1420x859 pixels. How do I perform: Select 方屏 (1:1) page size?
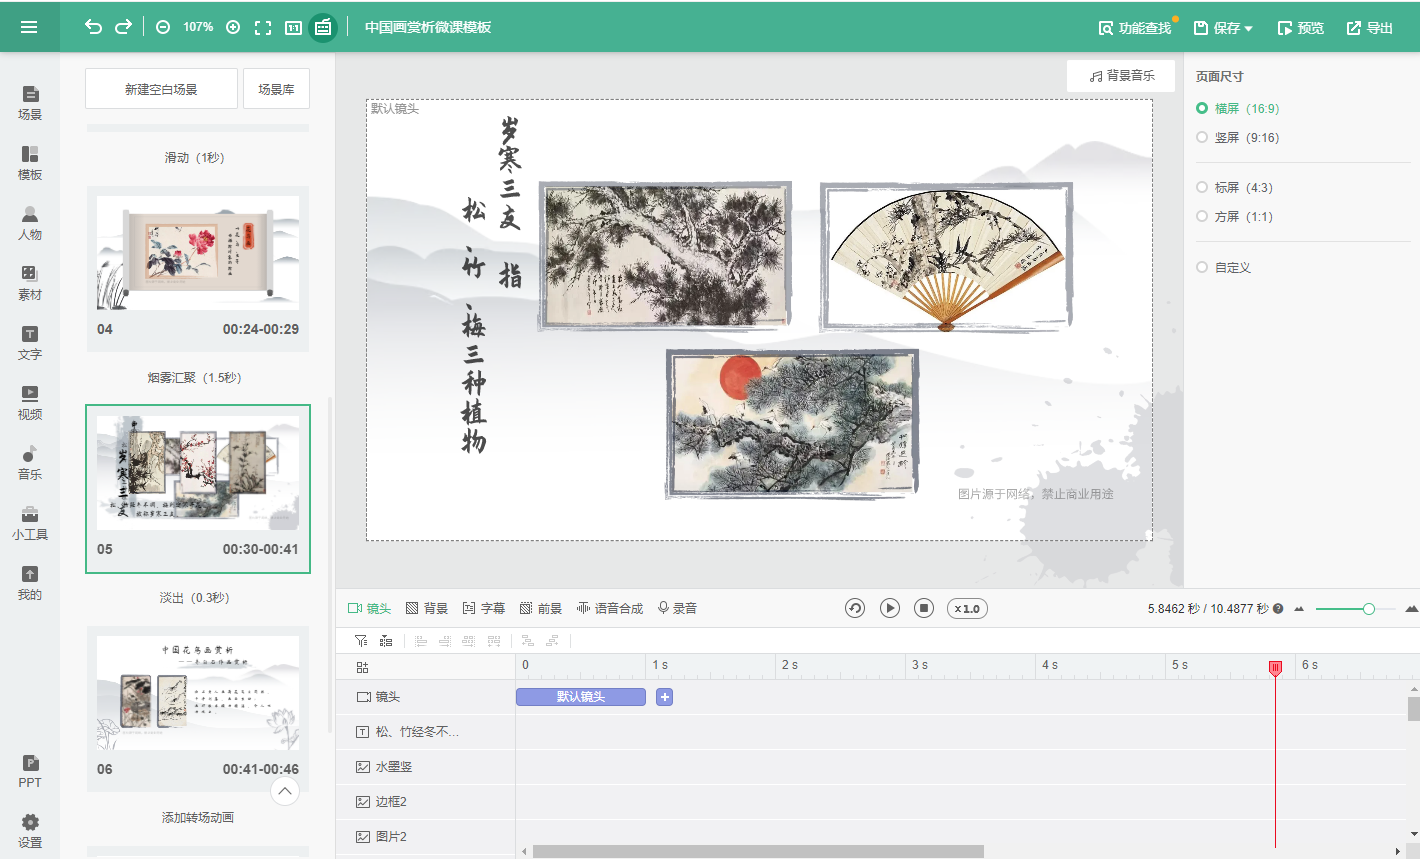[x=1235, y=216]
